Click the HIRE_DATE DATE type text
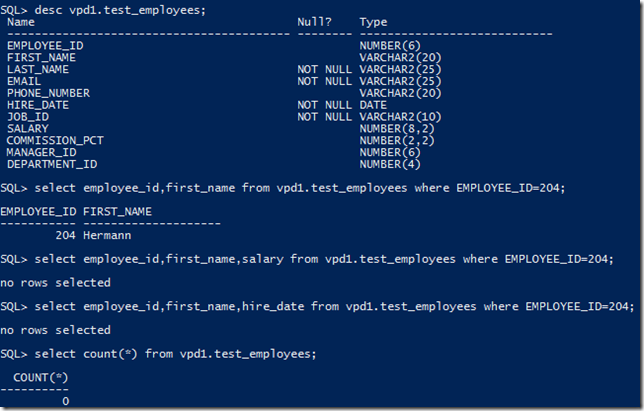Image resolution: width=644 pixels, height=411 pixels. [373, 105]
